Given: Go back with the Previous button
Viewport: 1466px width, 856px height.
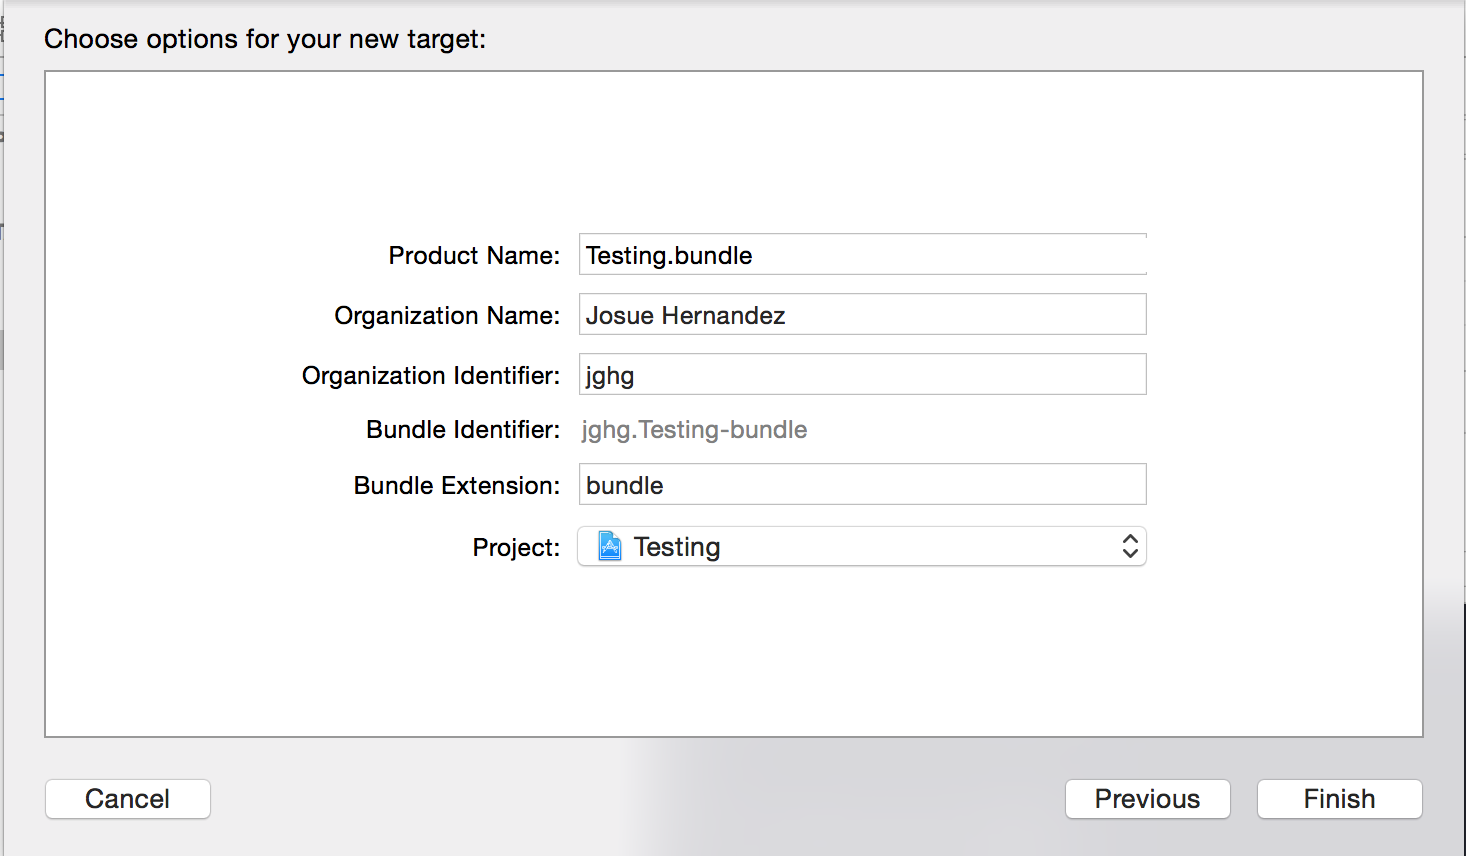Looking at the screenshot, I should tap(1148, 799).
